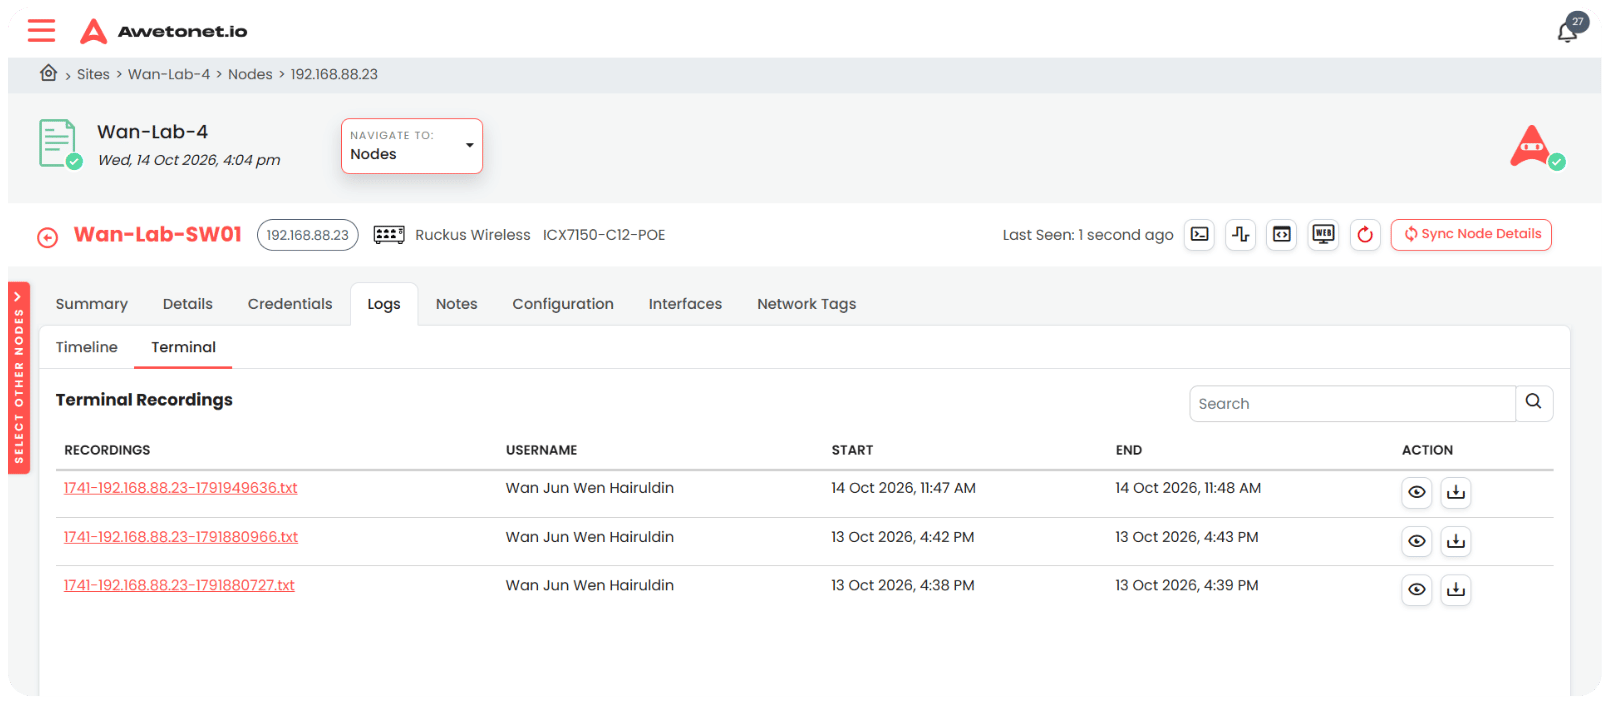The image size is (1608, 706).
Task: Download recording ending in 1791880966.txt
Action: (x=1456, y=541)
